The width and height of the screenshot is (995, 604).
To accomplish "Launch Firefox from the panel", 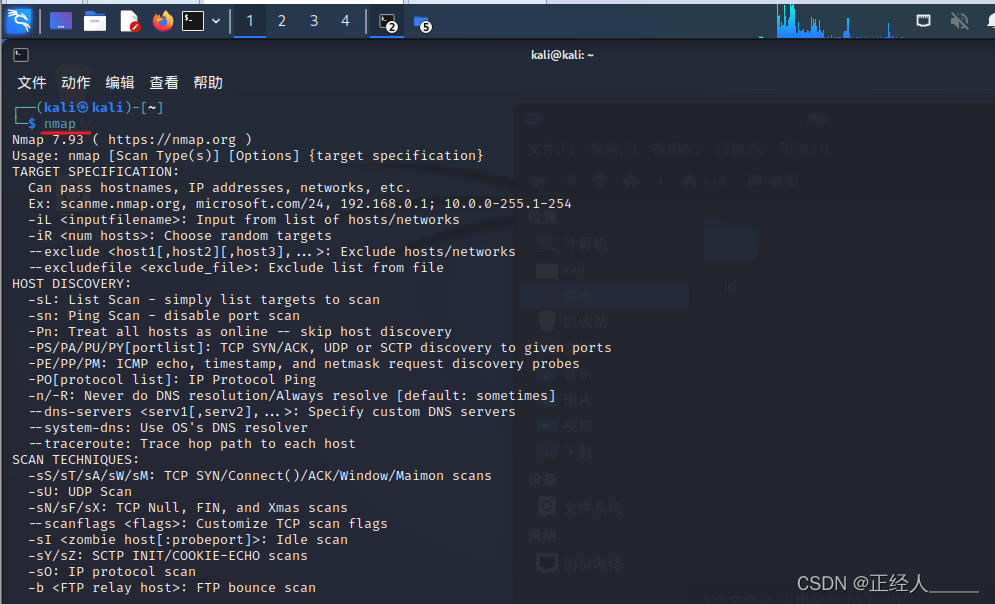I will (163, 21).
